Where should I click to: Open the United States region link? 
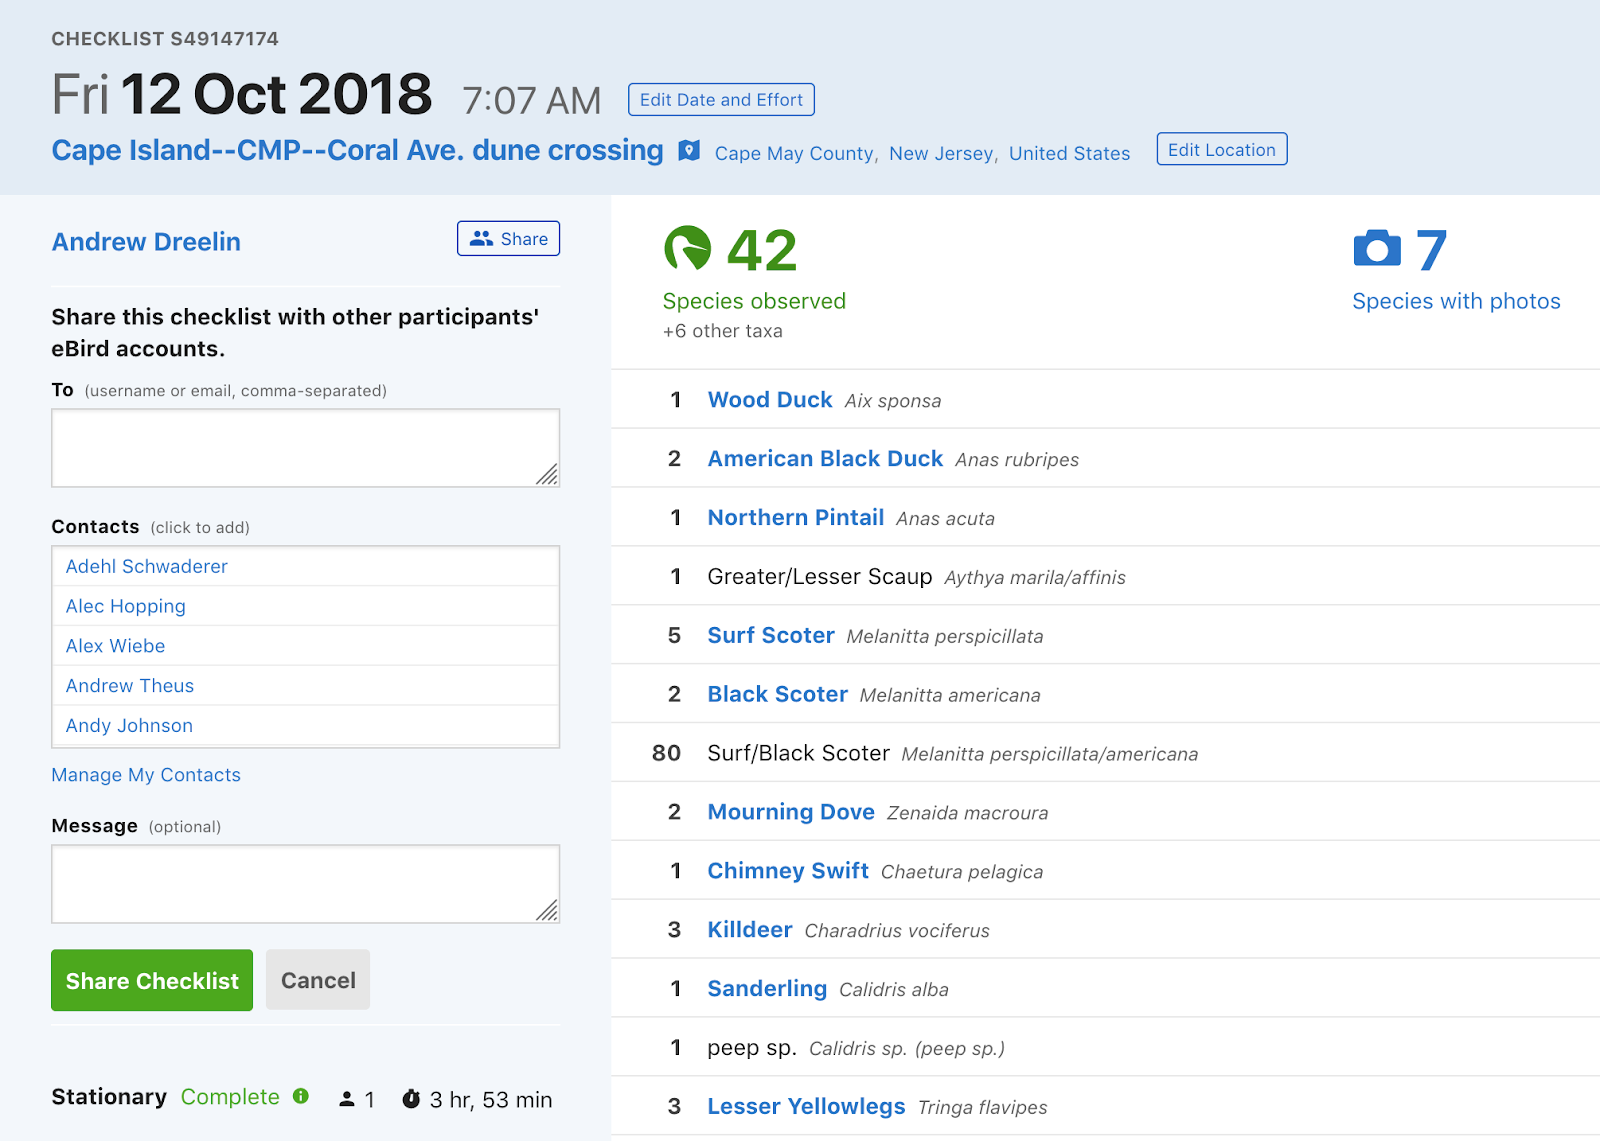click(1069, 153)
